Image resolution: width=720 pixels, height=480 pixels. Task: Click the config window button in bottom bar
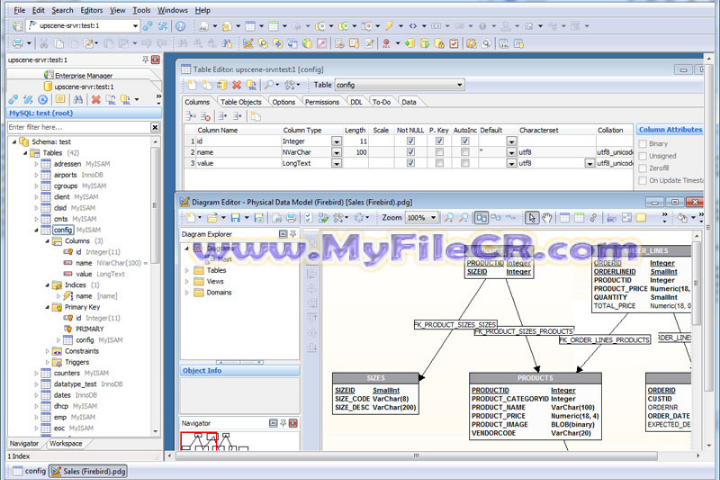point(29,471)
